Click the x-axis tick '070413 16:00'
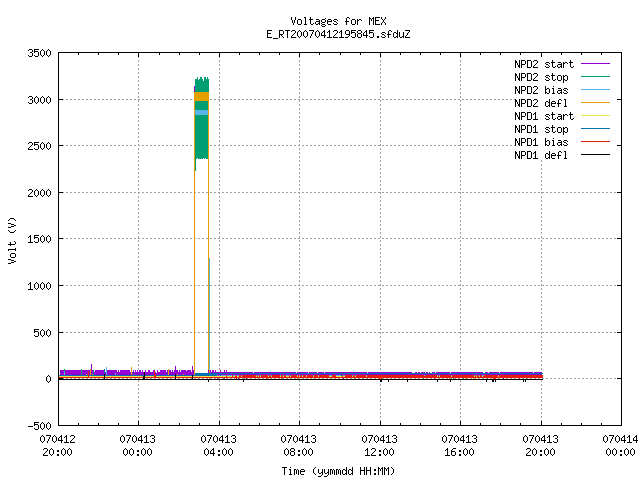640x480 pixels. pyautogui.click(x=459, y=446)
